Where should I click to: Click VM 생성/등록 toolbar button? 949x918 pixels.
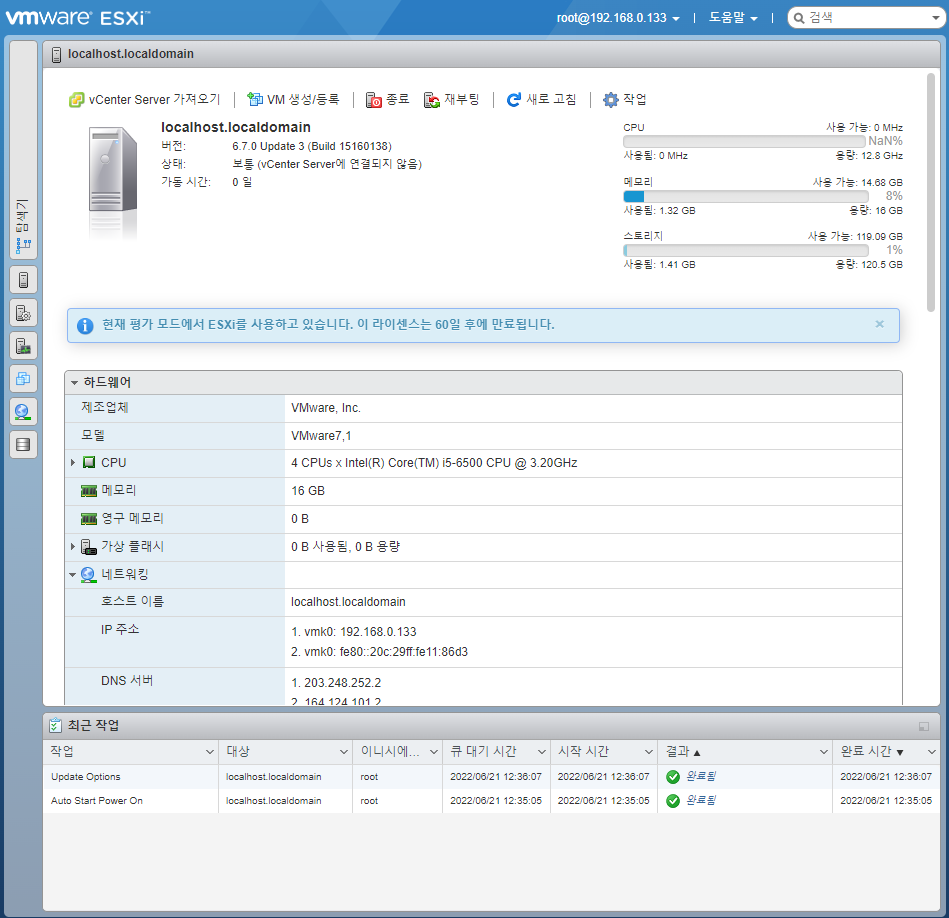[x=294, y=99]
